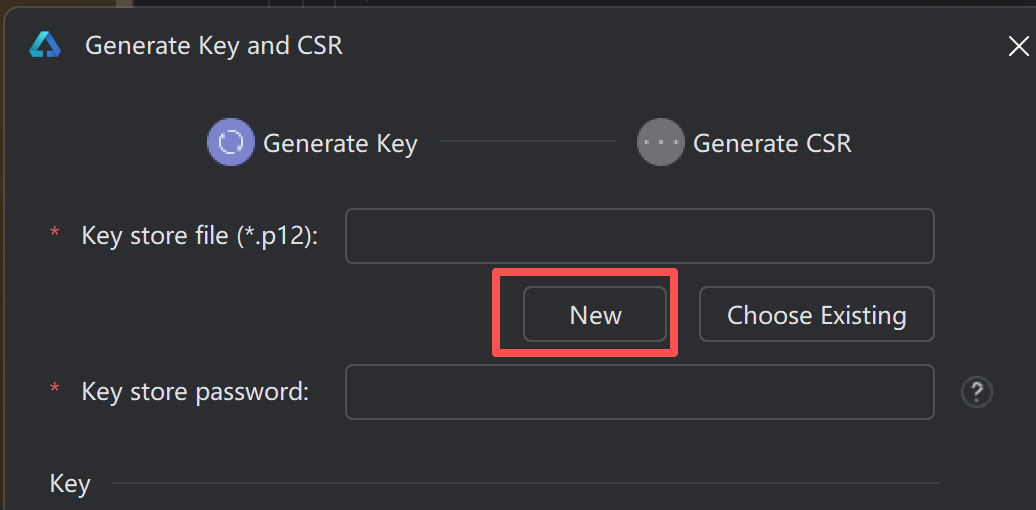Click the red asterisk beside Key store file
This screenshot has height=510, width=1036.
tap(55, 233)
